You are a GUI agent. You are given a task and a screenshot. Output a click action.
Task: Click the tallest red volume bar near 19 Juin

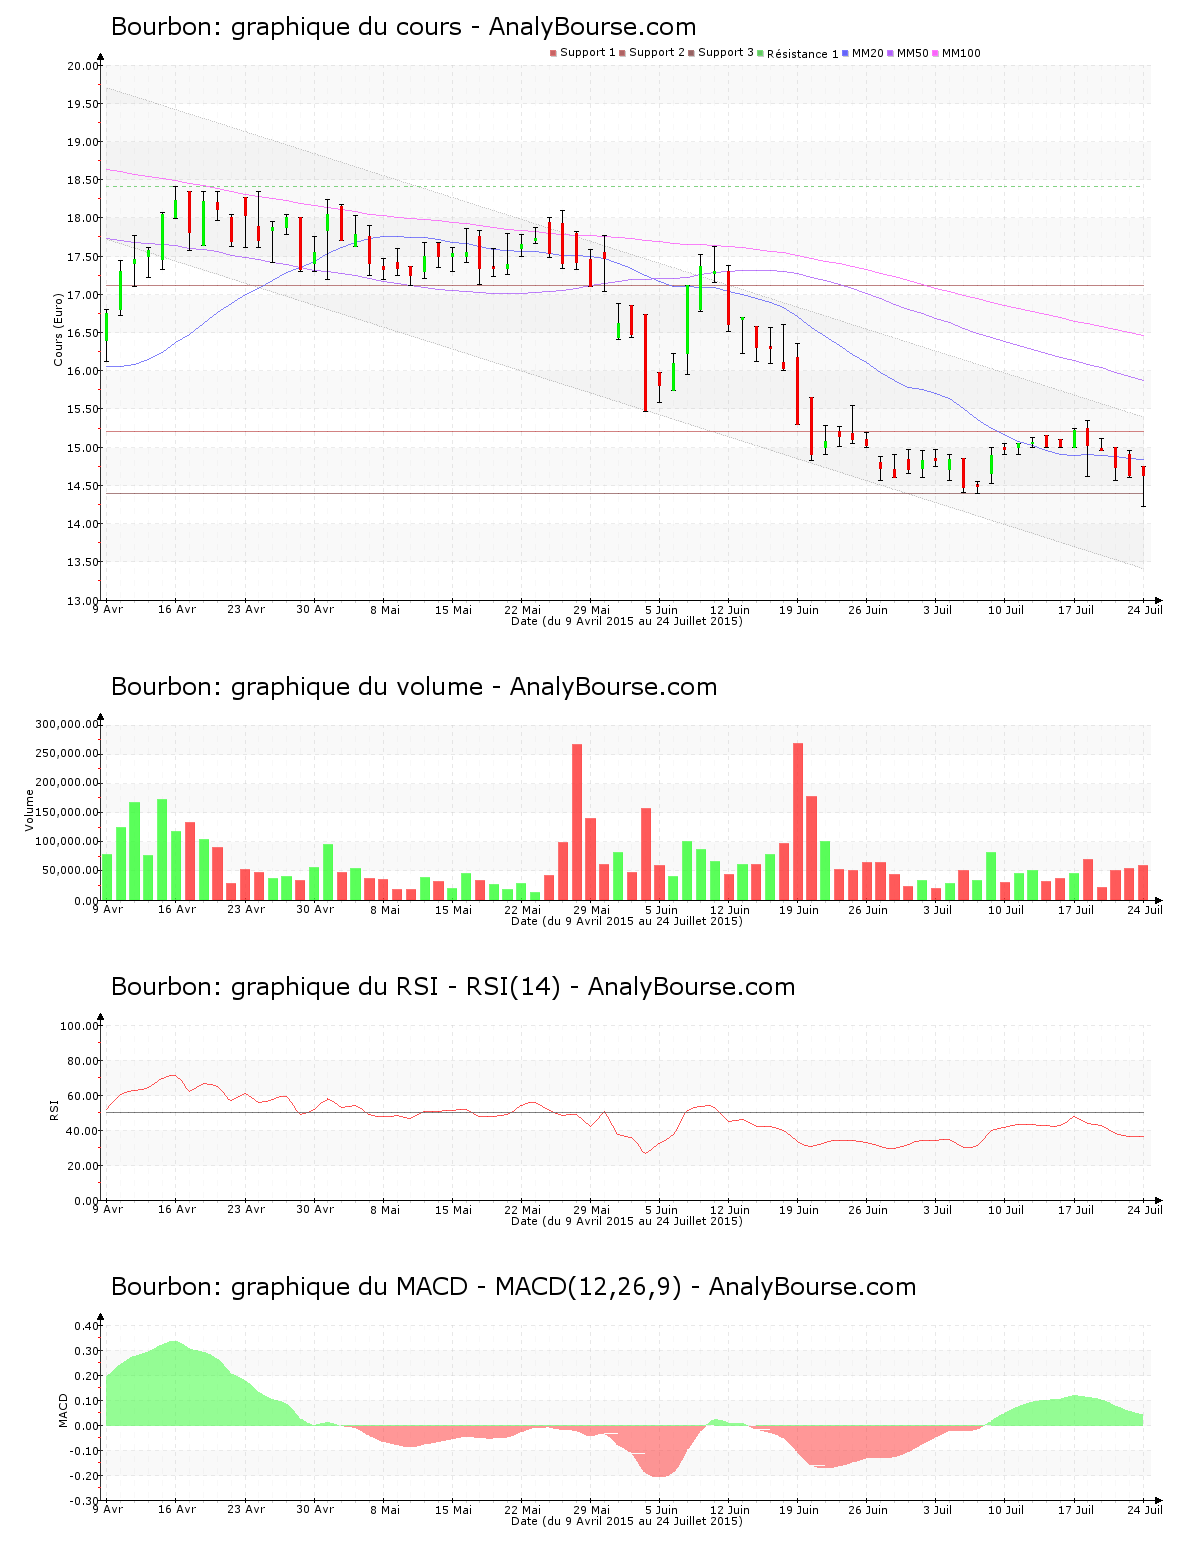tap(798, 822)
